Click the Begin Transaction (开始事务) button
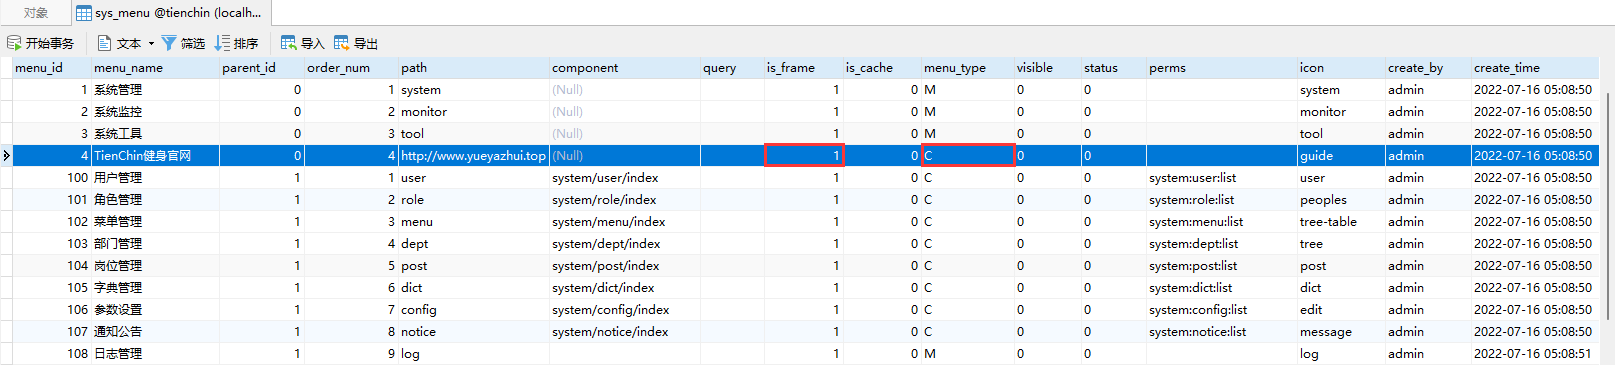 pyautogui.click(x=41, y=43)
